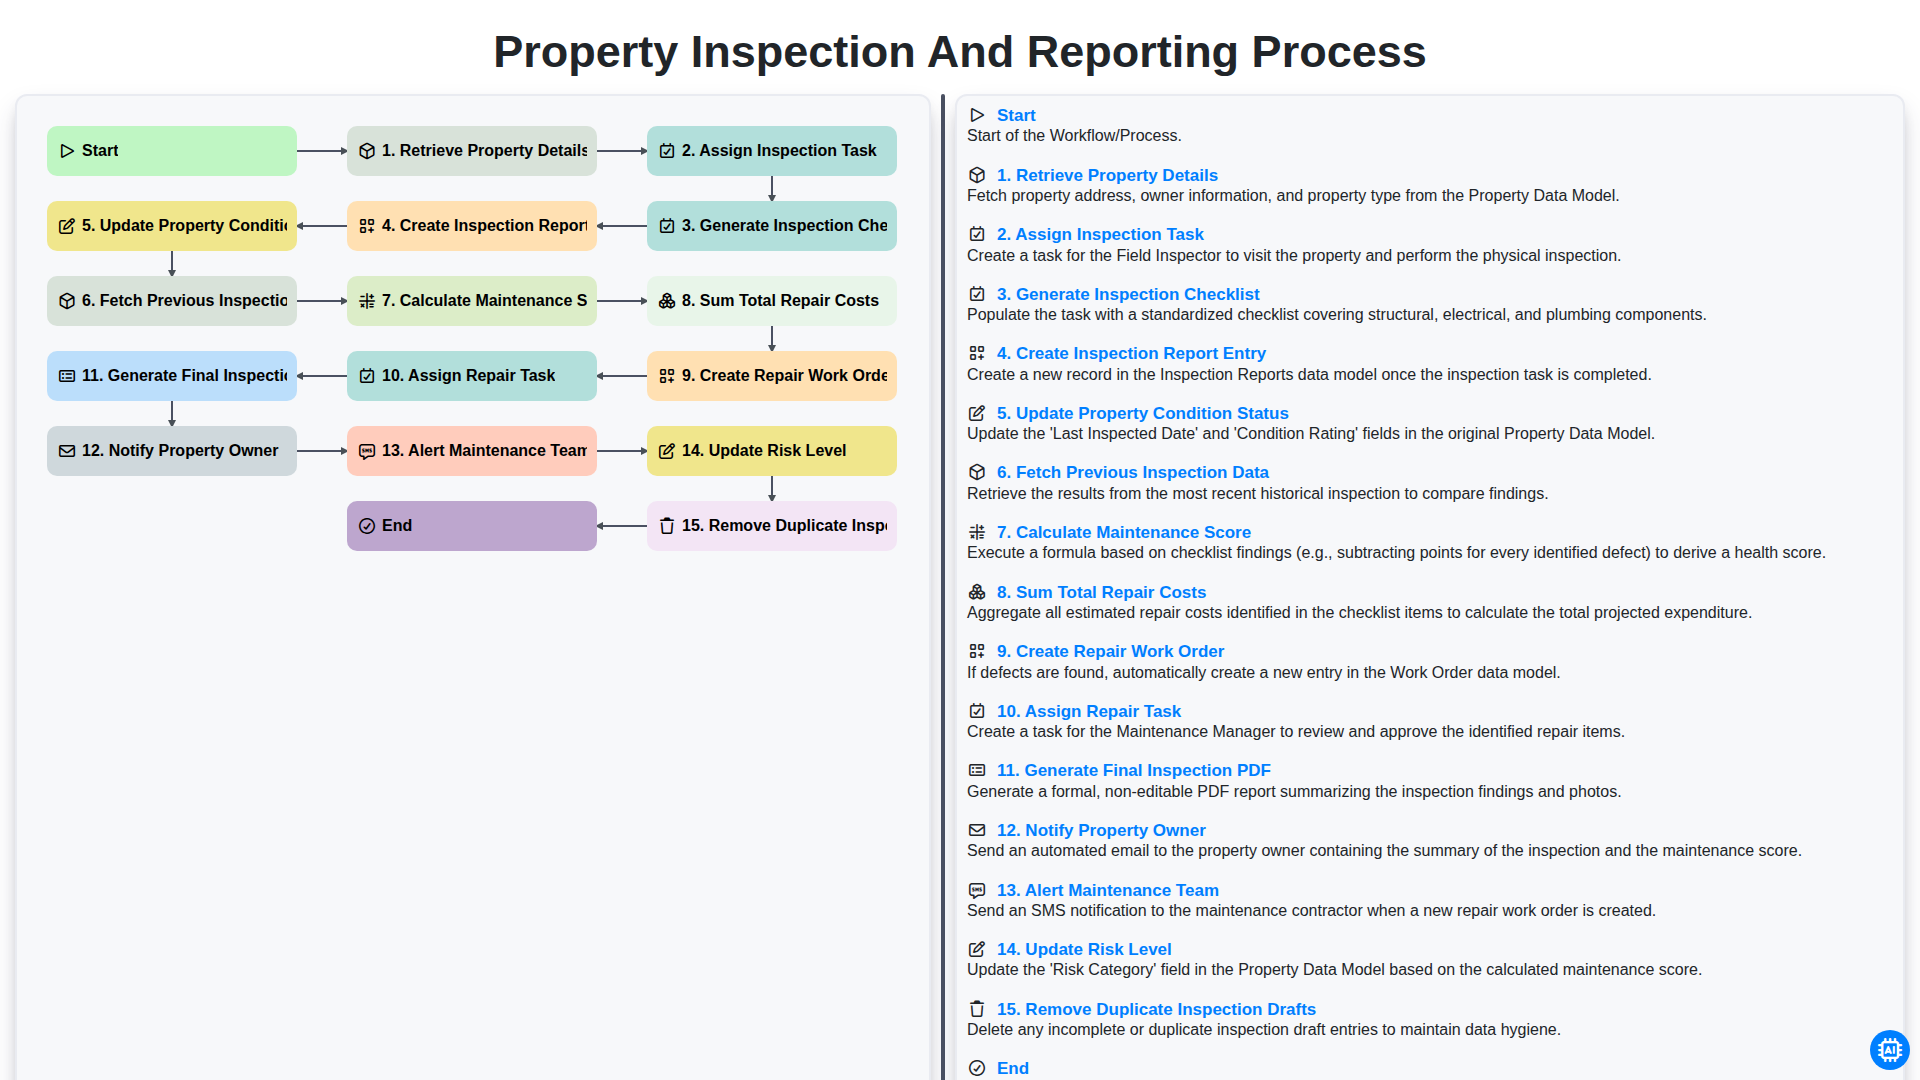The image size is (1920, 1080).
Task: Open 3. Generate Inspection Checklist link
Action: 1128,294
